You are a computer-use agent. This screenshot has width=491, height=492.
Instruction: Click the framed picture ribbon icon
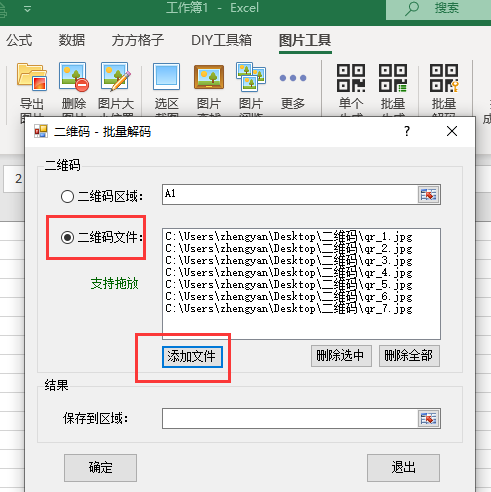pos(209,77)
